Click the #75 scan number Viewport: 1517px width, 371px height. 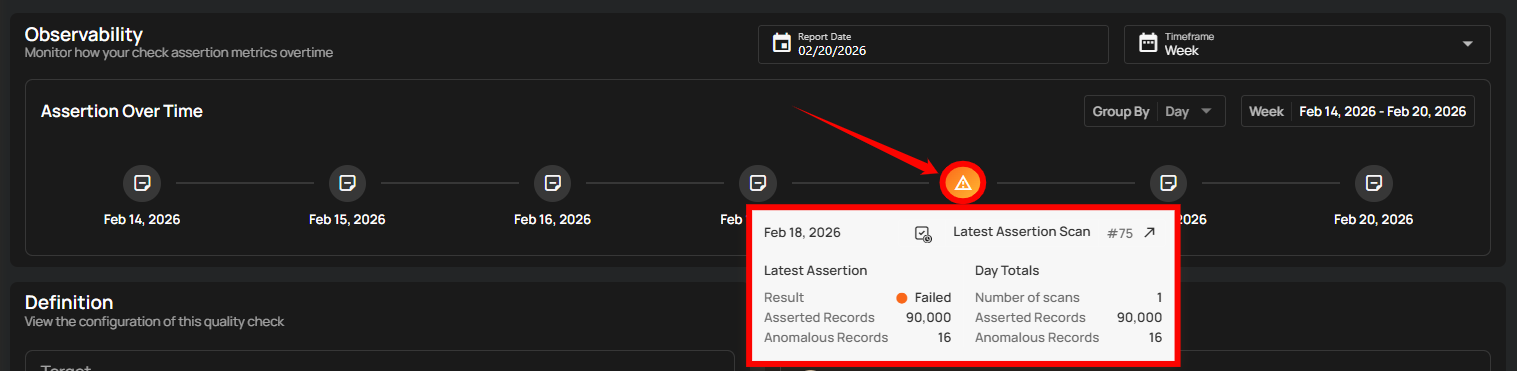point(1120,233)
